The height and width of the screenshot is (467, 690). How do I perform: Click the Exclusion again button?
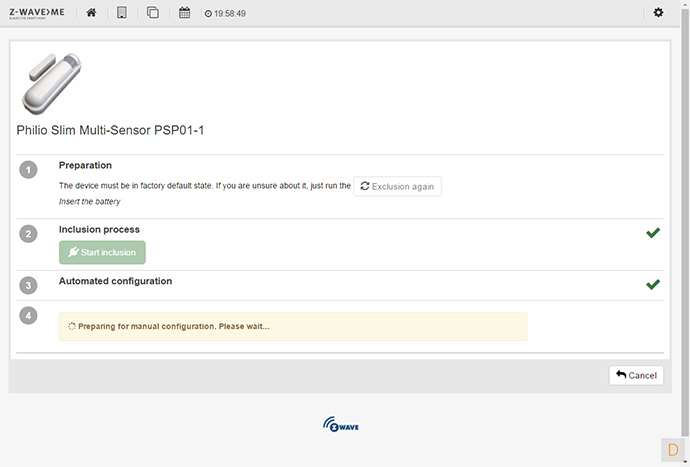[x=397, y=186]
